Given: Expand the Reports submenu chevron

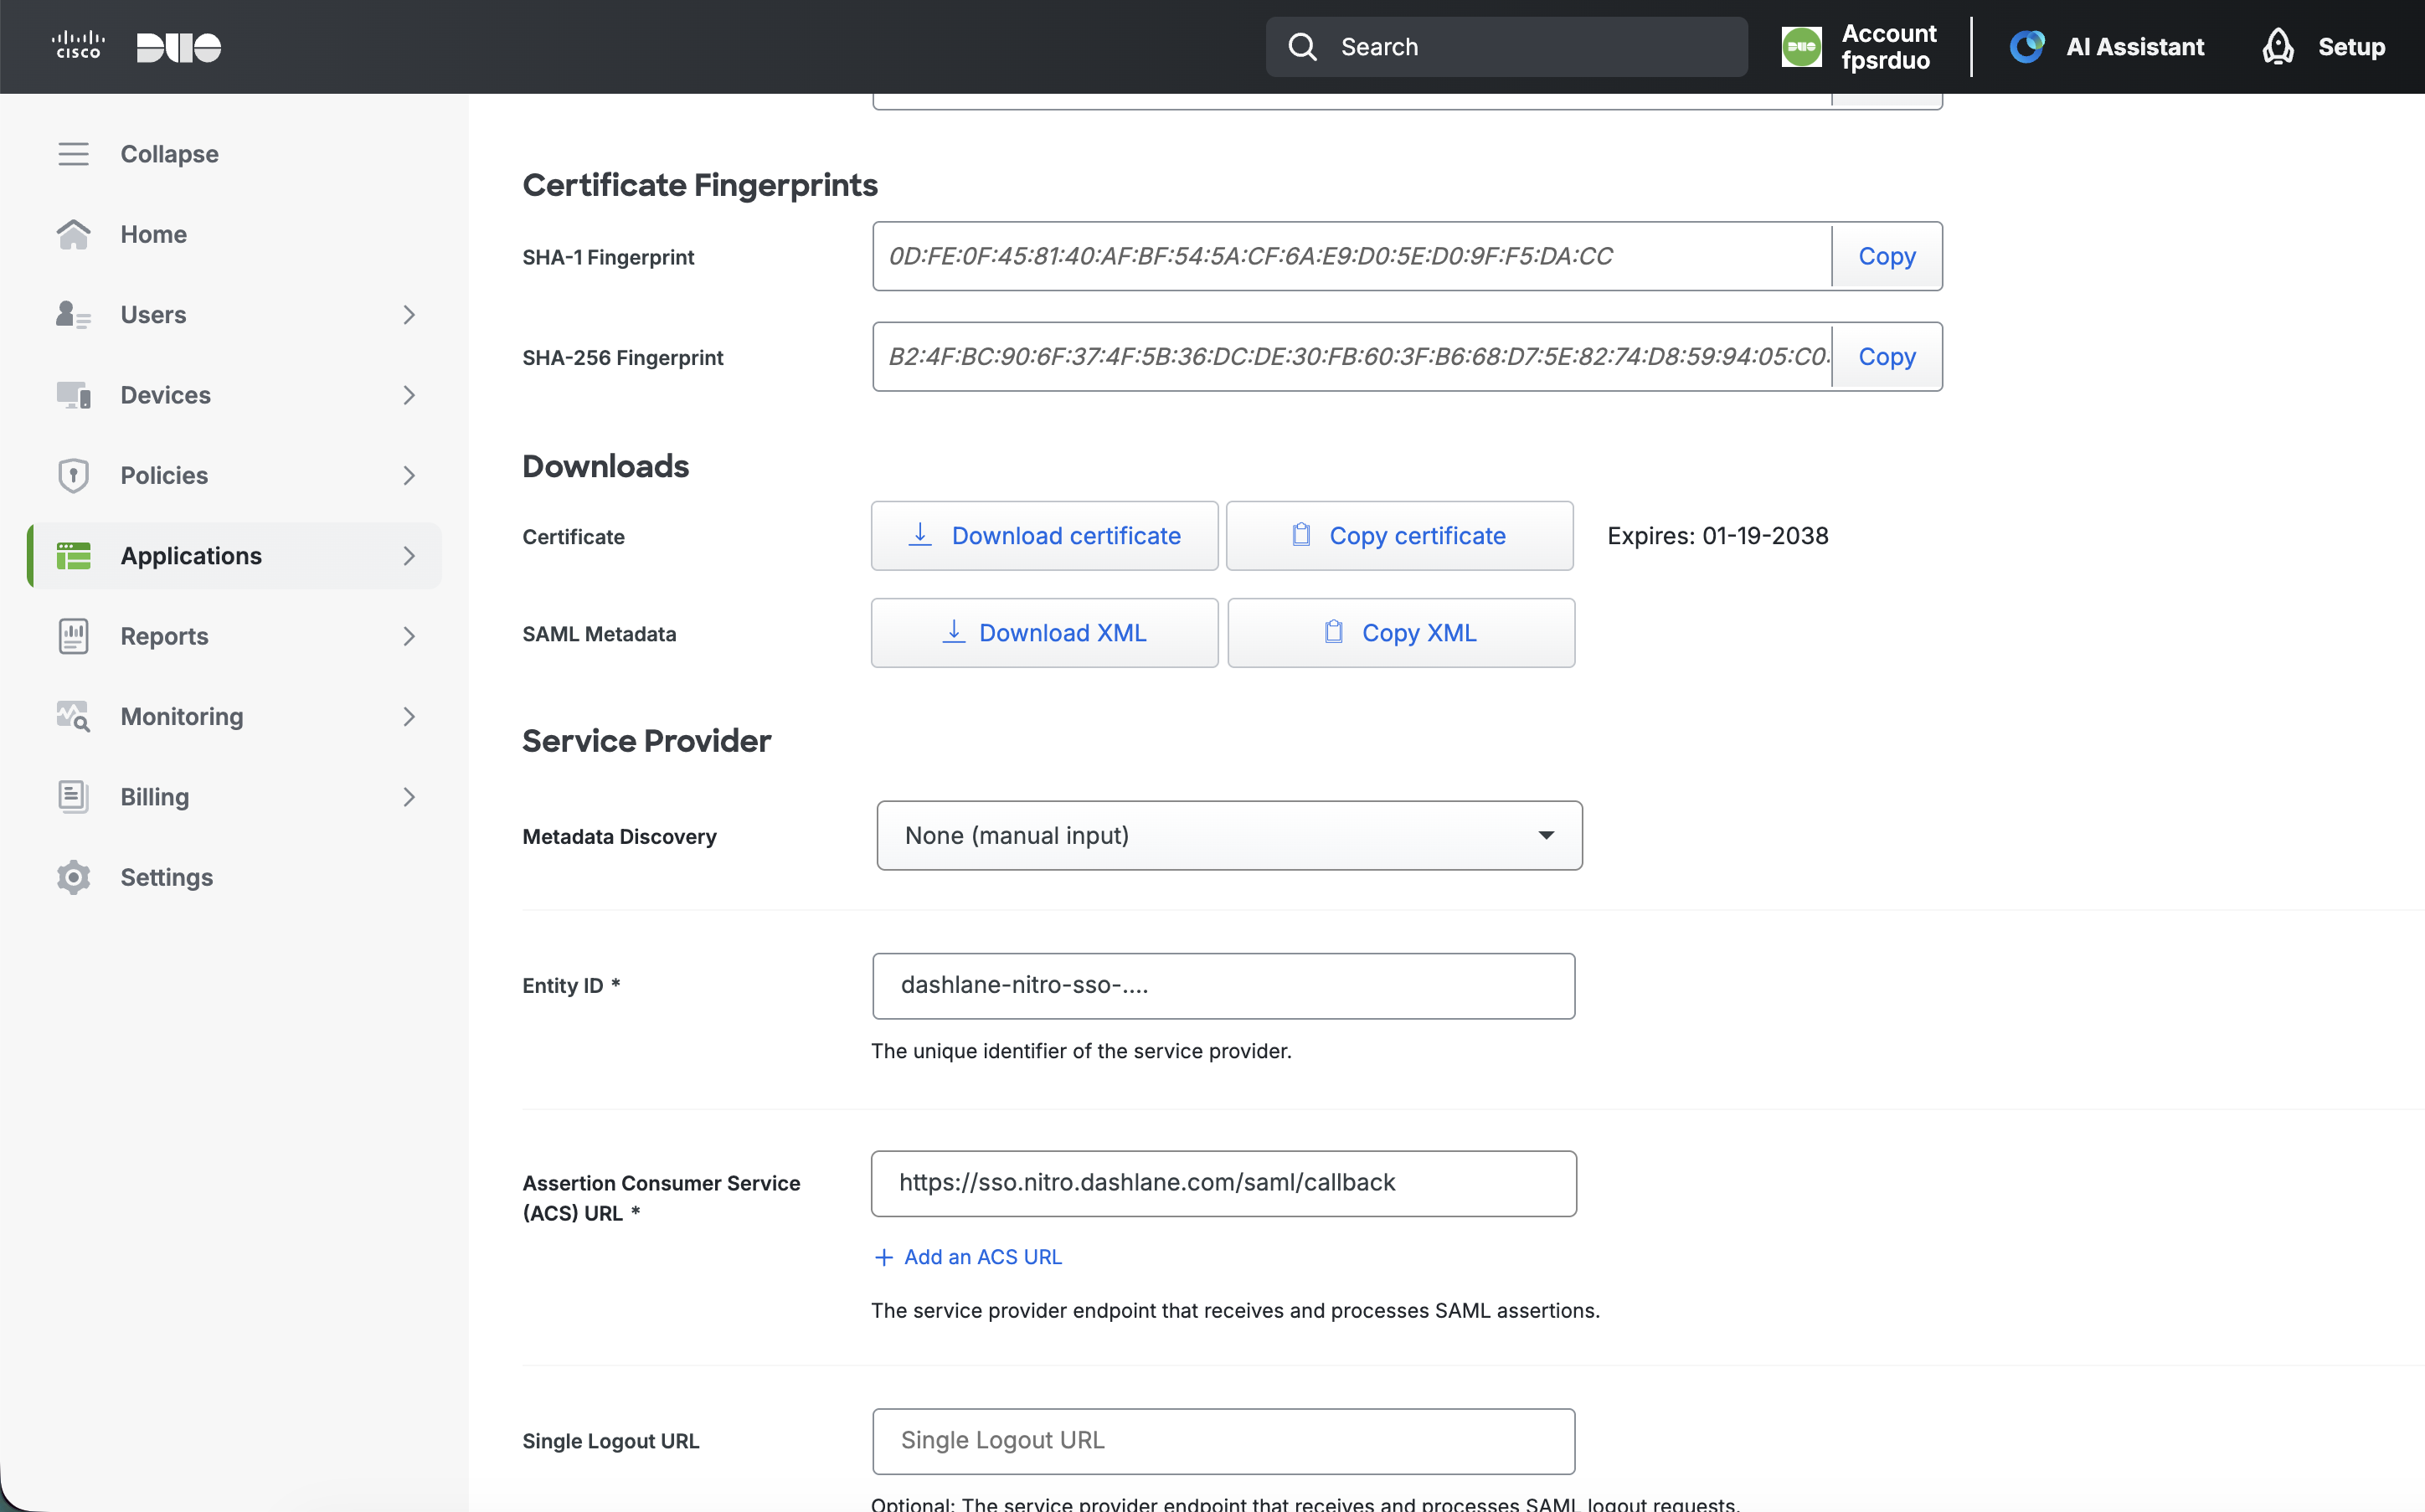Looking at the screenshot, I should pos(409,636).
